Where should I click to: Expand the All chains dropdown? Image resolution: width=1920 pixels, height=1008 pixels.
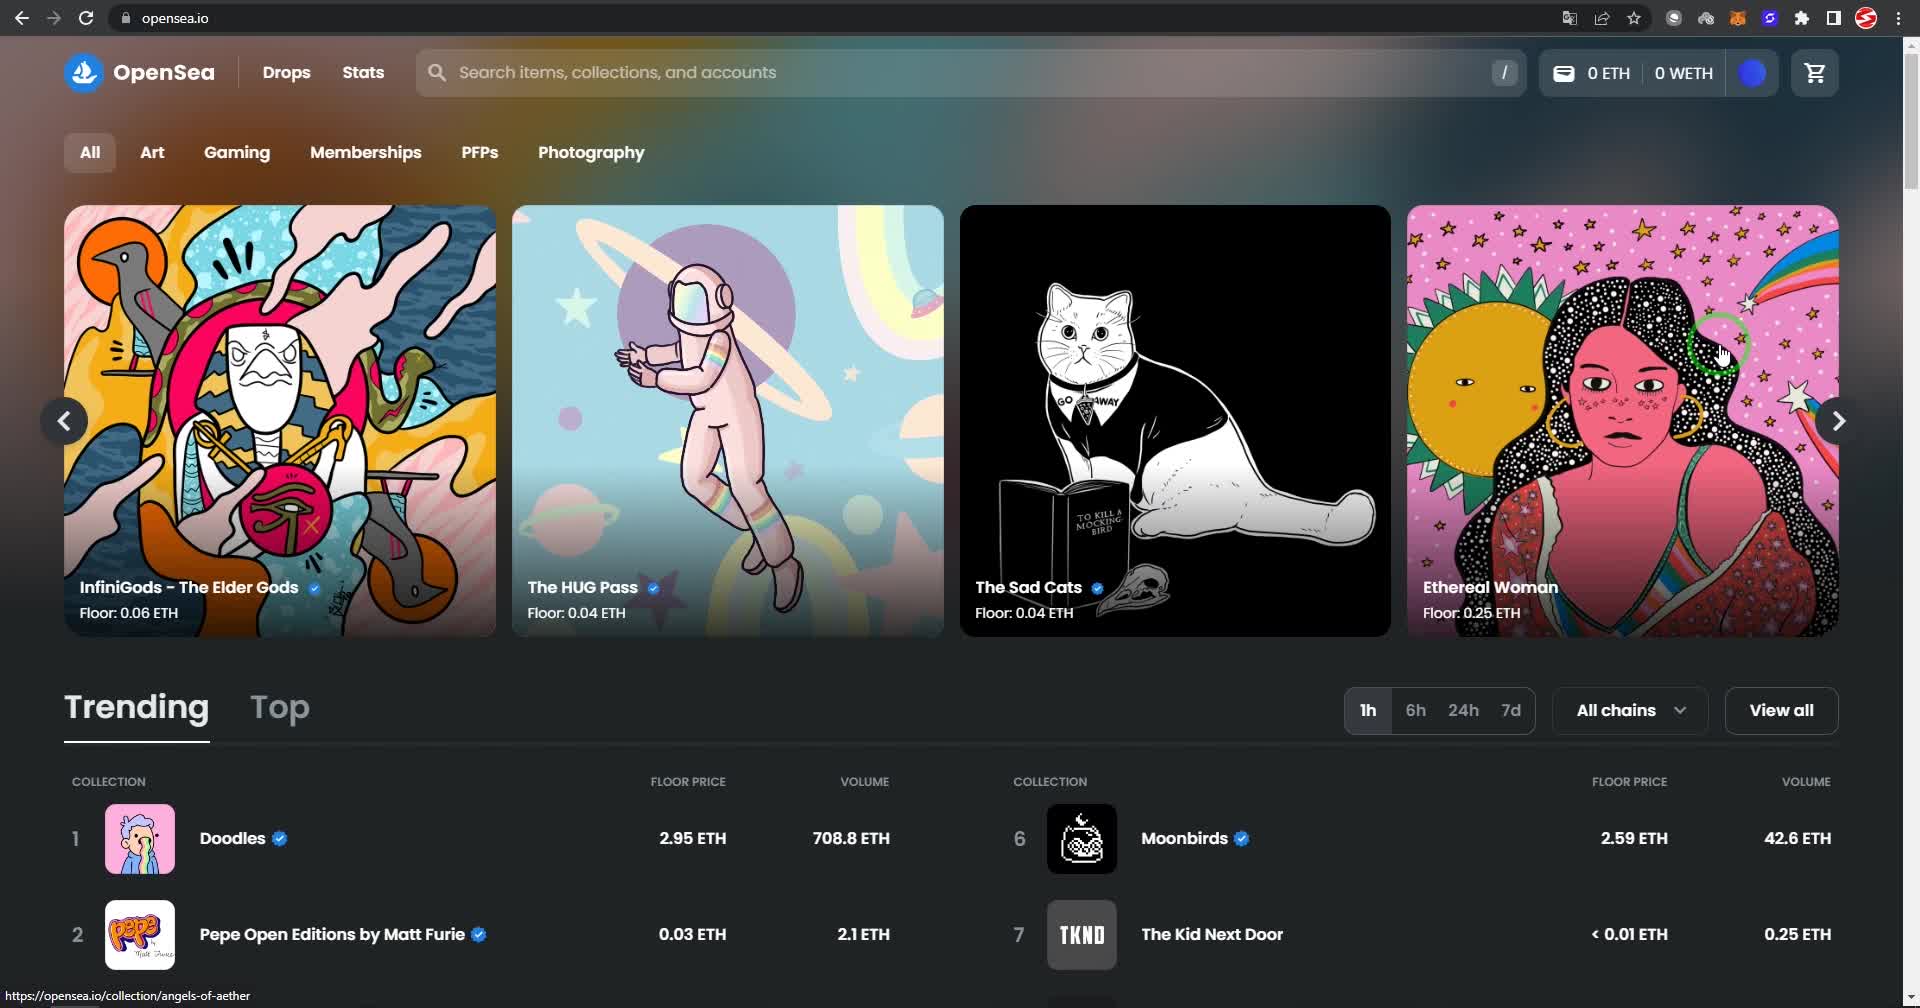[x=1630, y=710]
